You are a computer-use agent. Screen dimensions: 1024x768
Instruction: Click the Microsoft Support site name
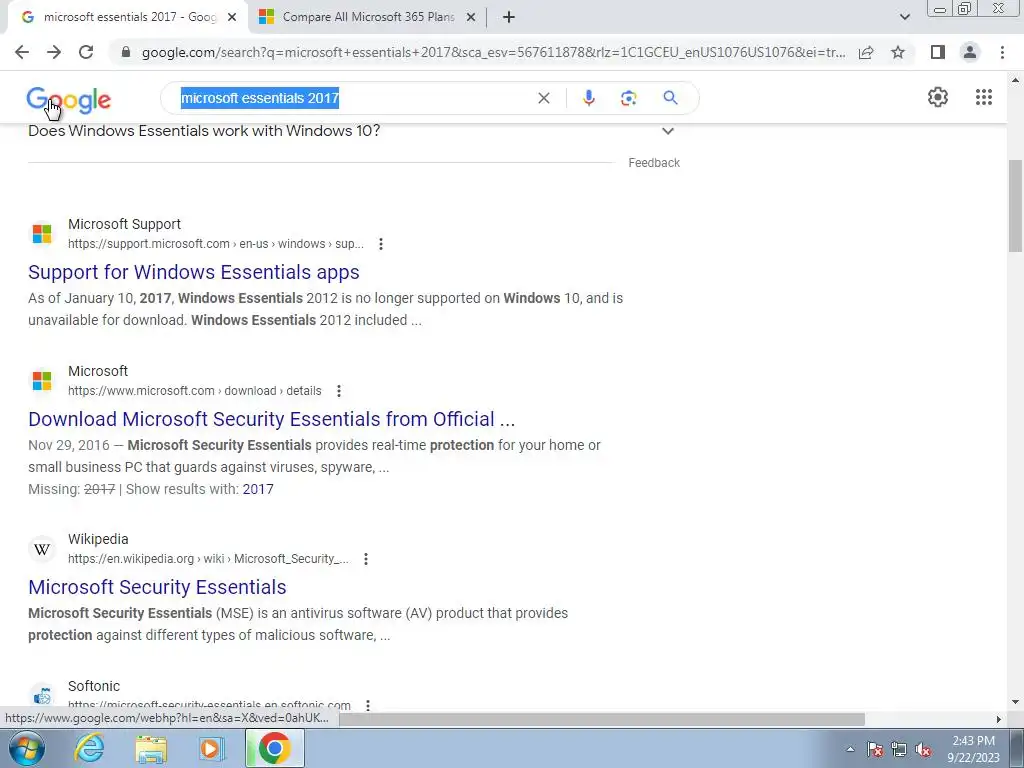124,224
